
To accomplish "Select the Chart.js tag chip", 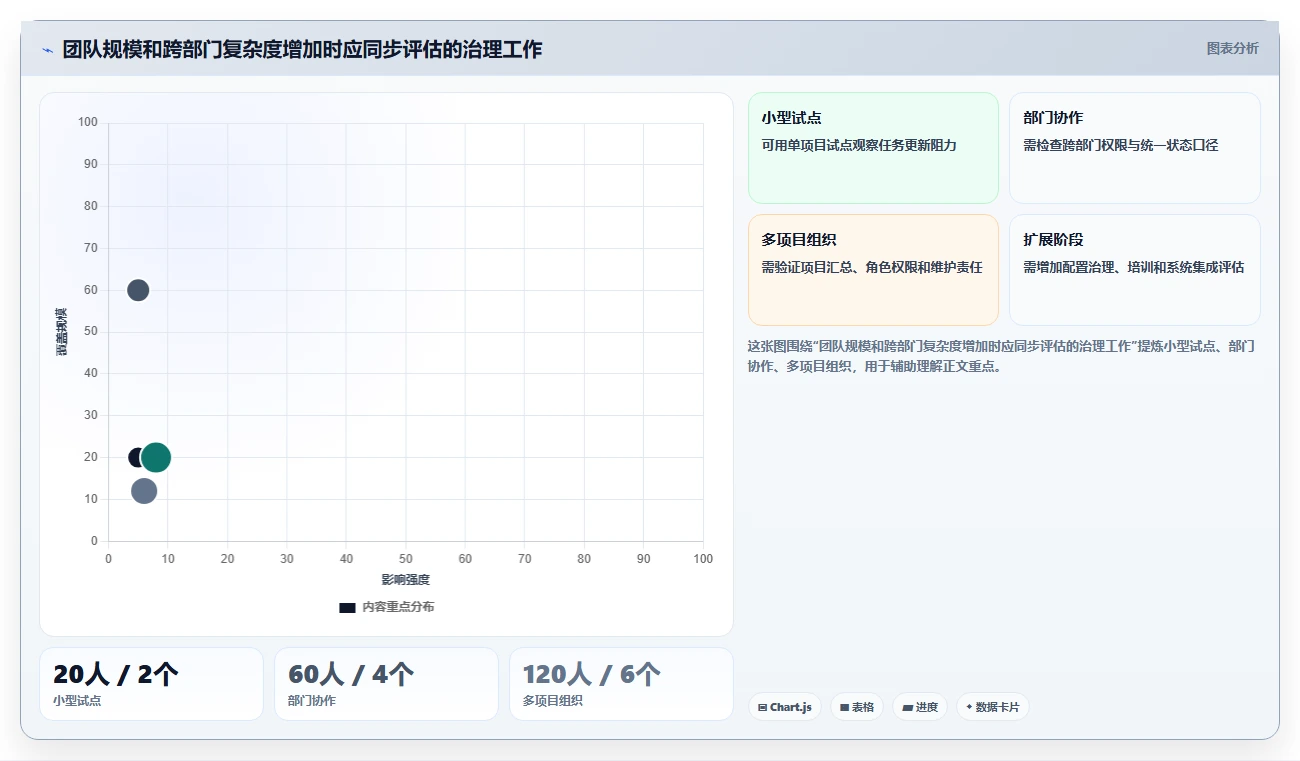I will tap(785, 707).
